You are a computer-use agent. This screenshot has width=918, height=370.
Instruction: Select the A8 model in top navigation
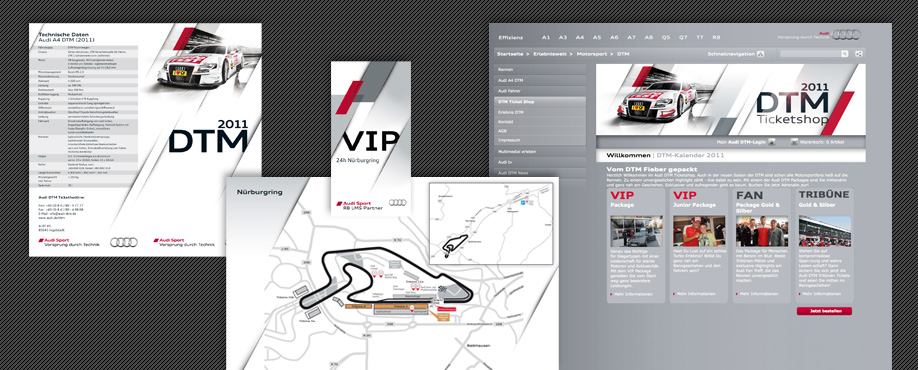pos(649,37)
